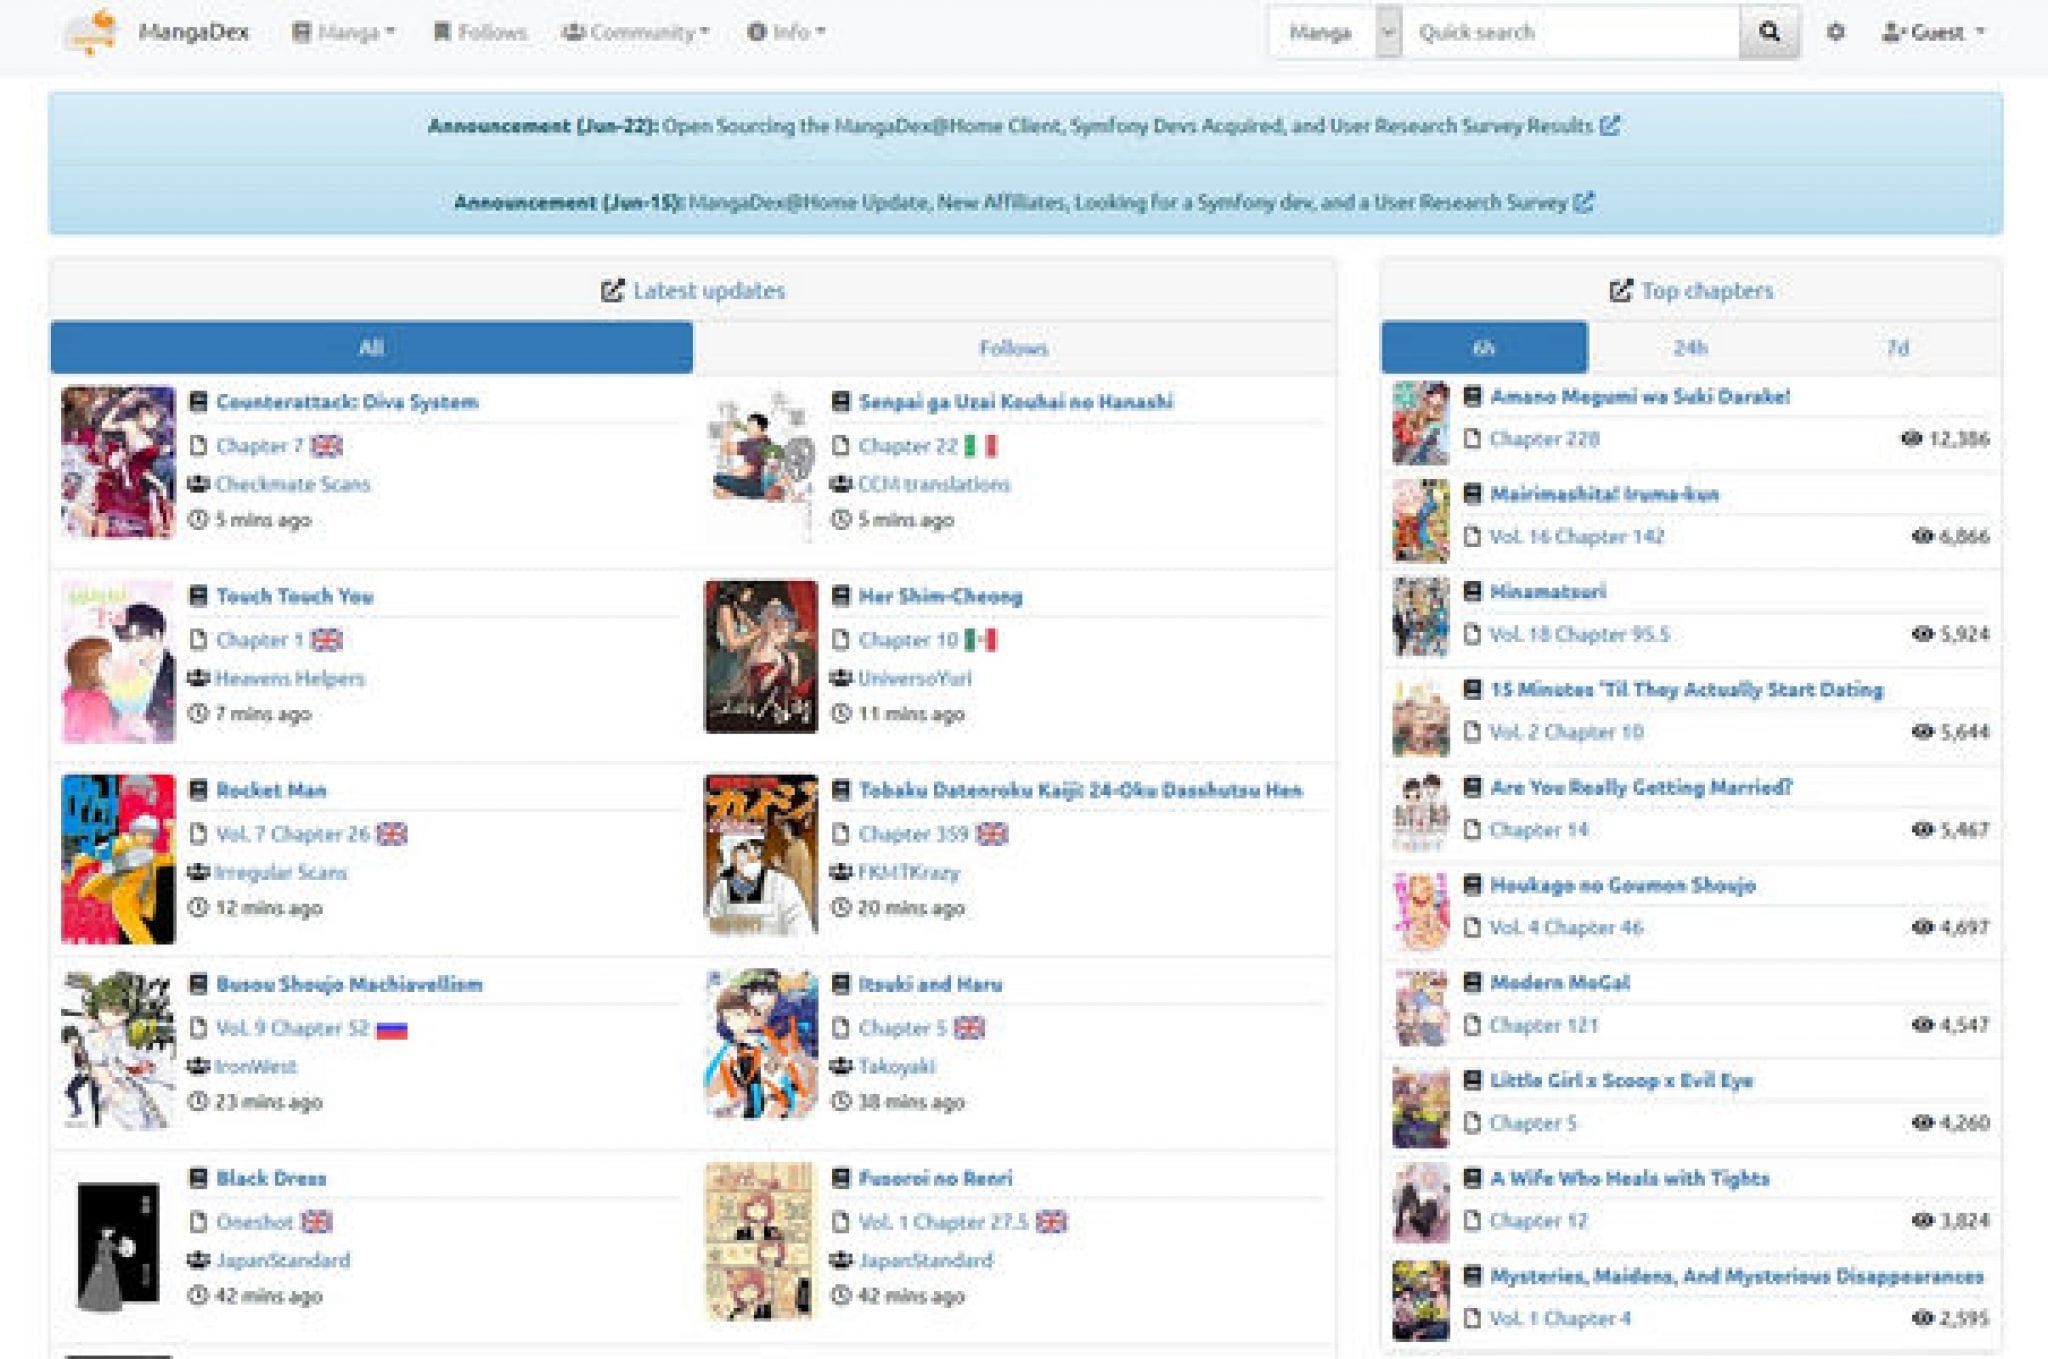The width and height of the screenshot is (2048, 1359).
Task: Click the UK flag beside Rocket Man Chapter 26
Action: click(391, 834)
